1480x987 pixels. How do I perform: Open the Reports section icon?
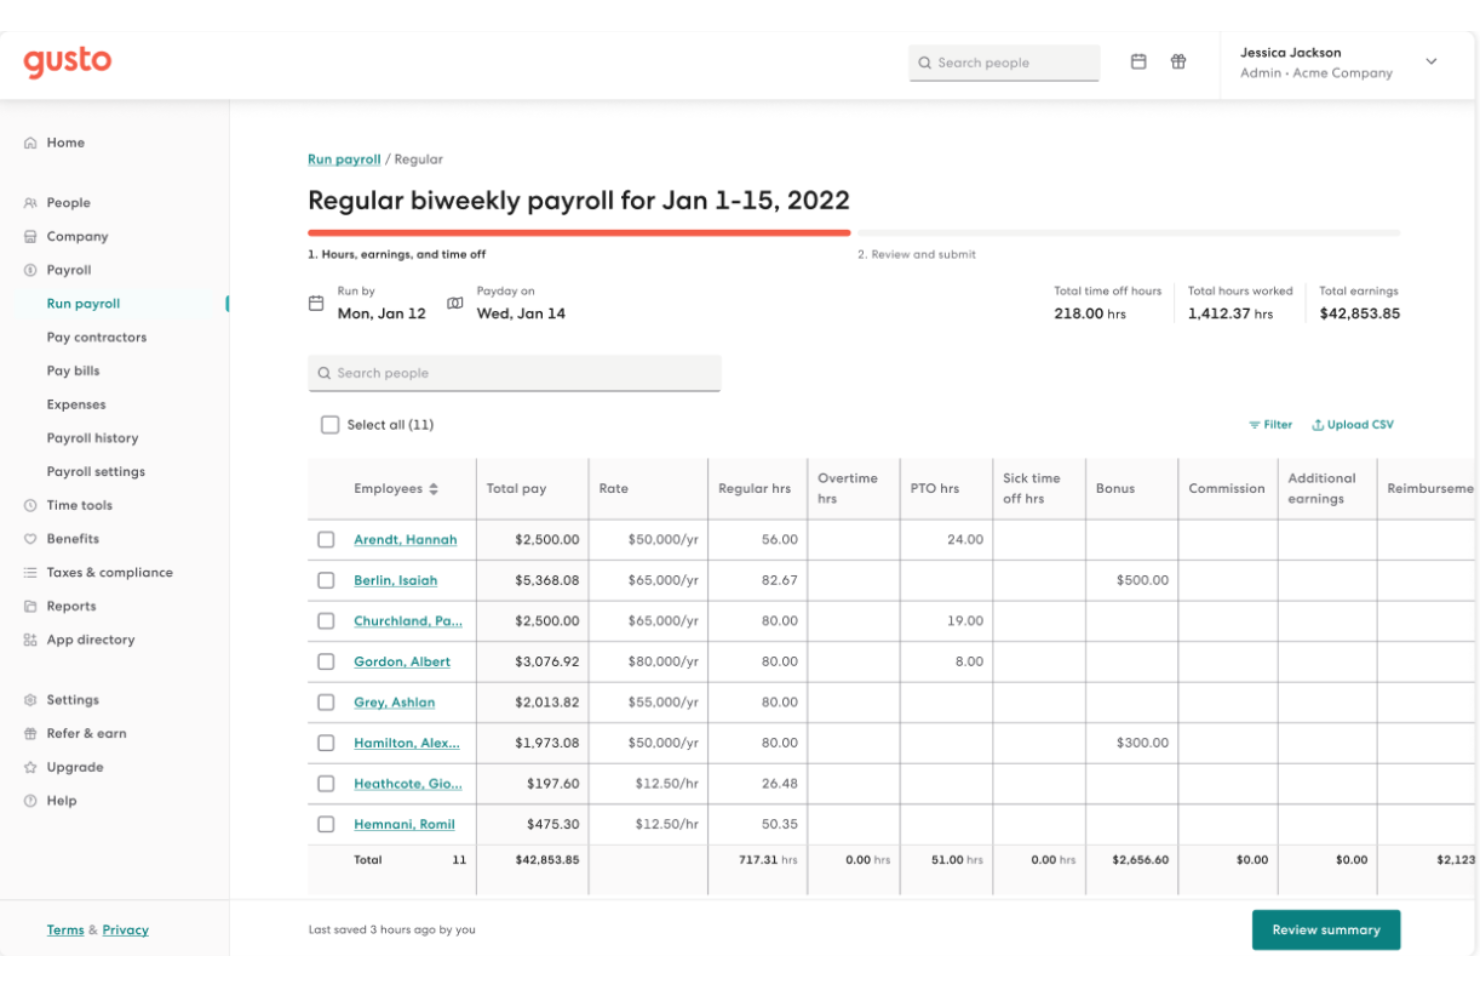pos(30,605)
